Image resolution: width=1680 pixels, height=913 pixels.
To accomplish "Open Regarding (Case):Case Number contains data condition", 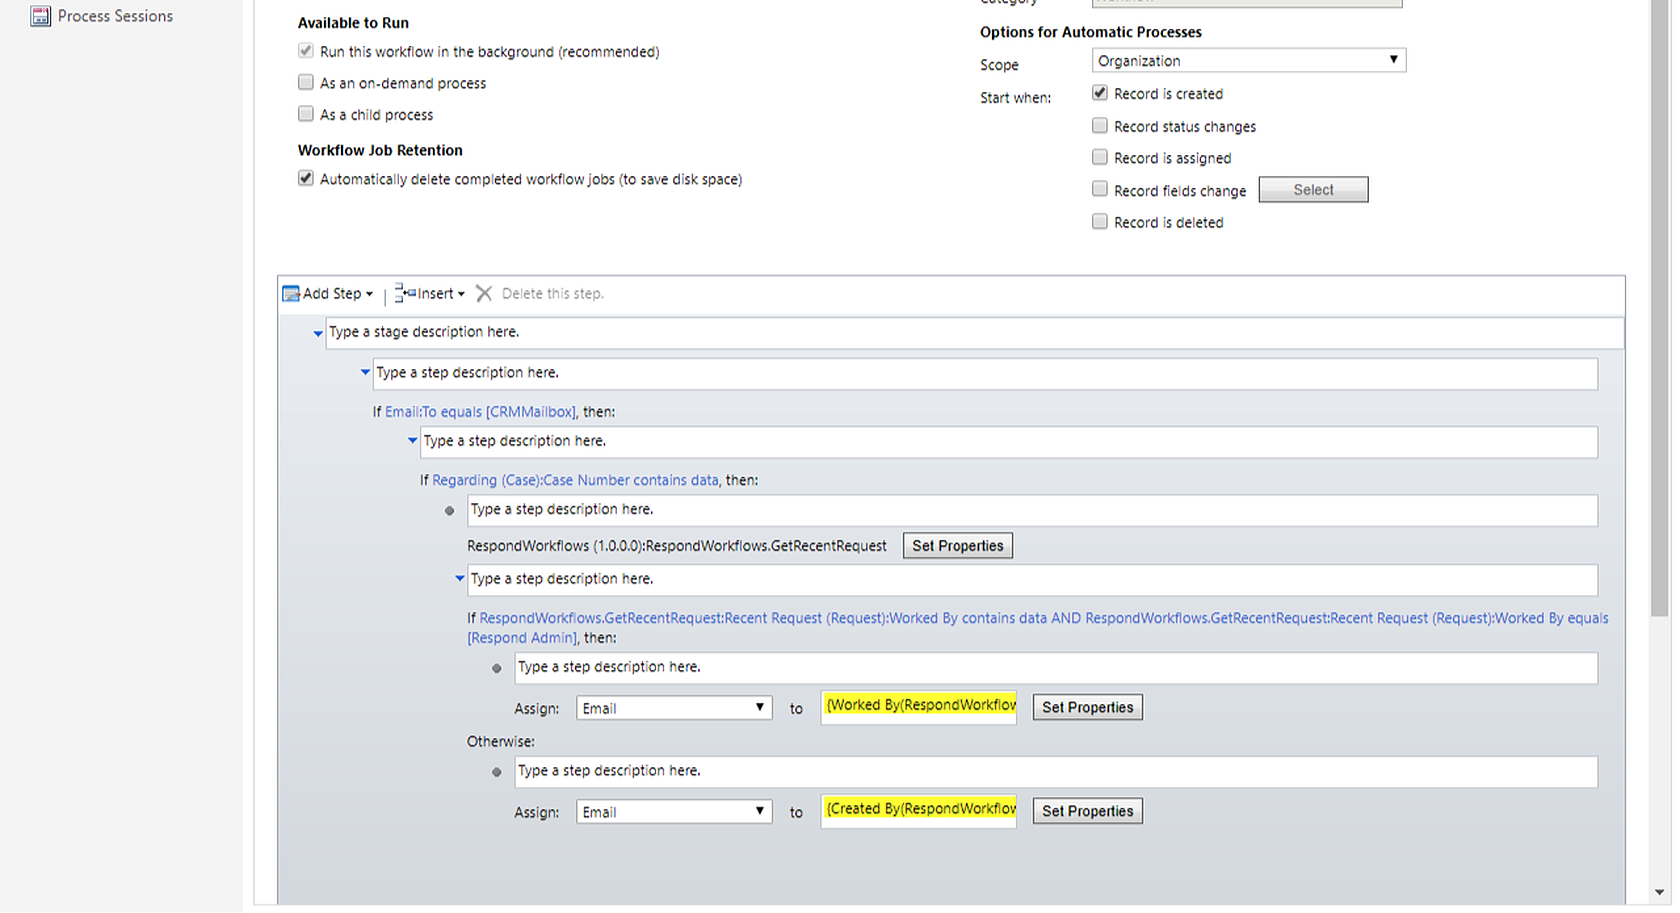I will tap(575, 480).
